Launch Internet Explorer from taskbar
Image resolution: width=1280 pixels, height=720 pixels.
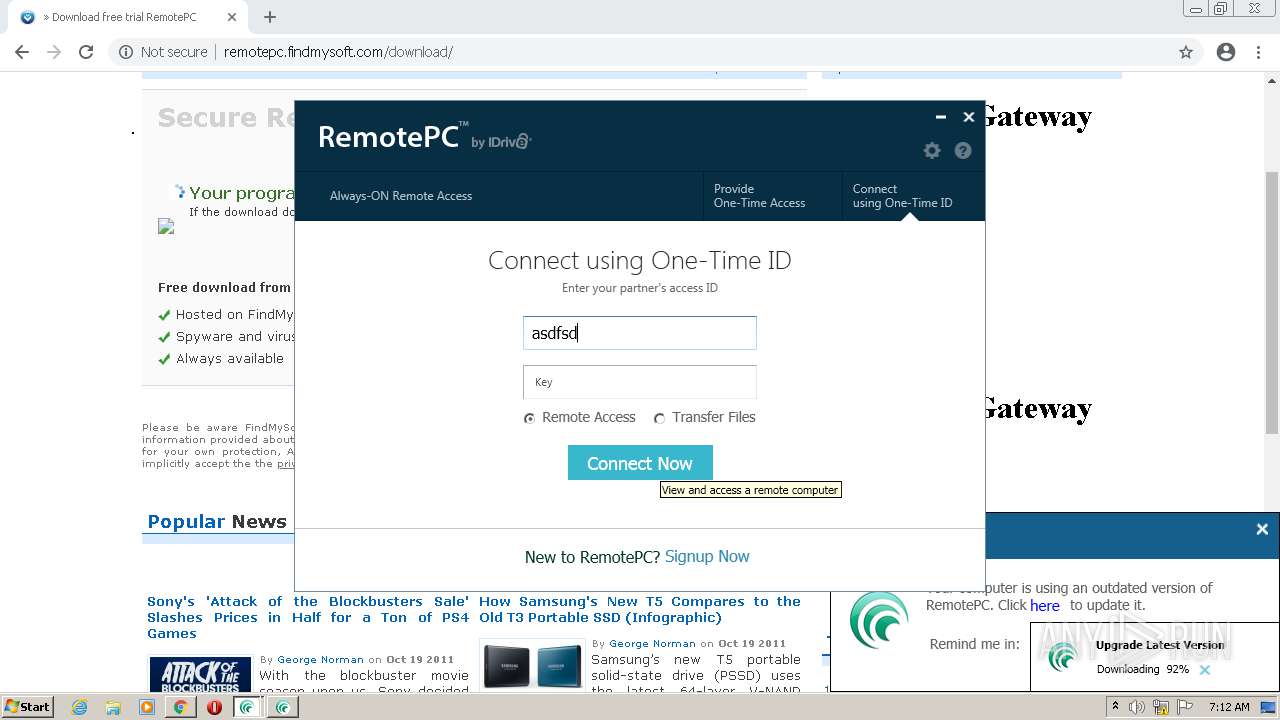[80, 707]
